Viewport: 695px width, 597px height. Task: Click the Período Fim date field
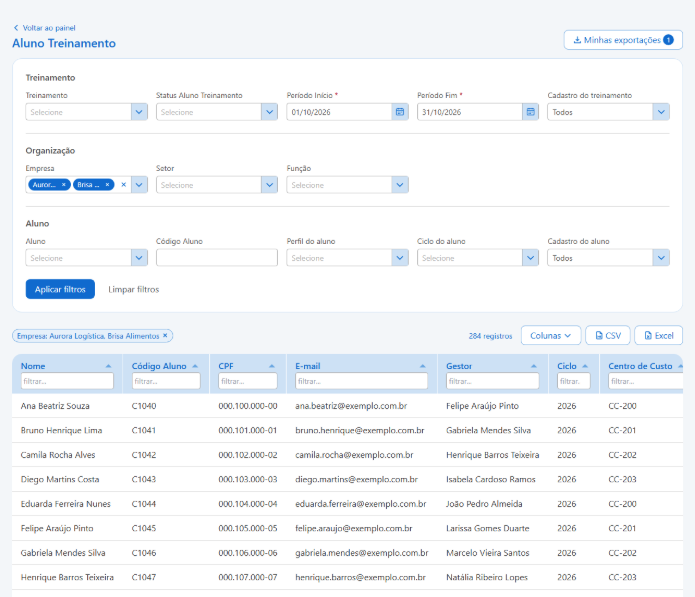[x=470, y=112]
